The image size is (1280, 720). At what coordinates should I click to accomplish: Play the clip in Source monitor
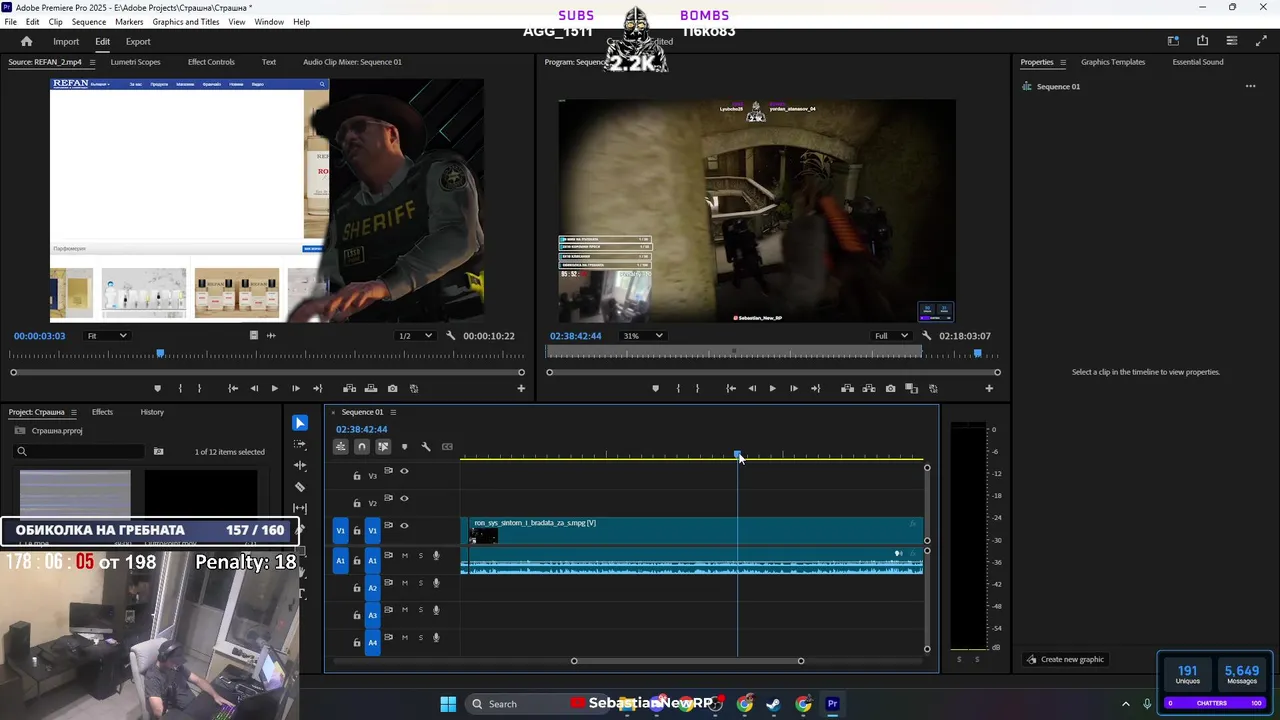tap(274, 388)
